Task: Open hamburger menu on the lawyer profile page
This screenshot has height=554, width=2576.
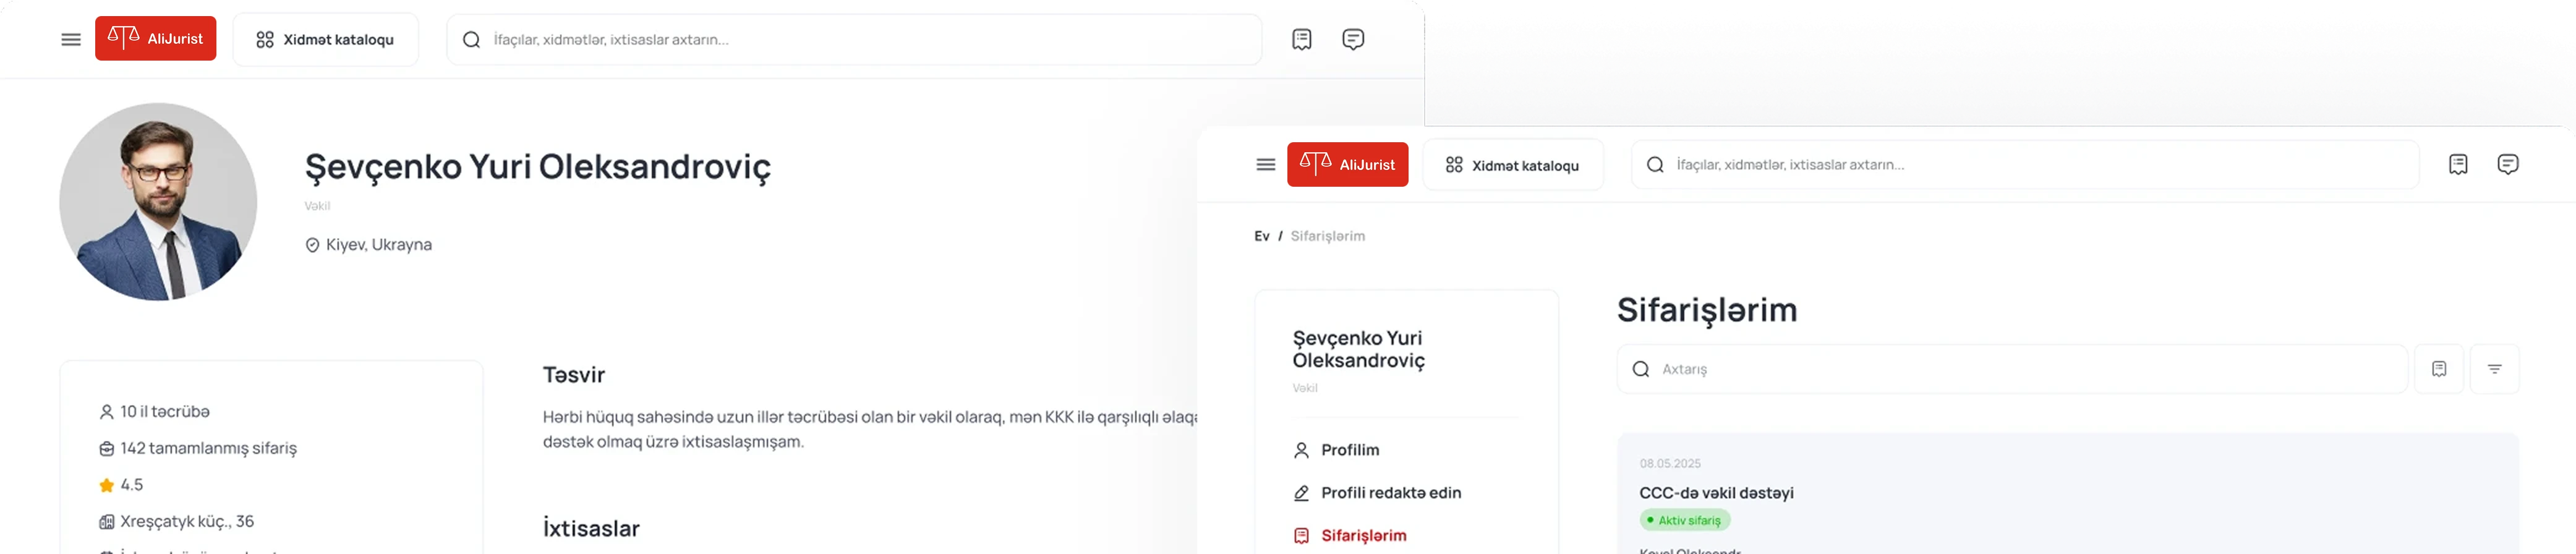Action: click(71, 40)
